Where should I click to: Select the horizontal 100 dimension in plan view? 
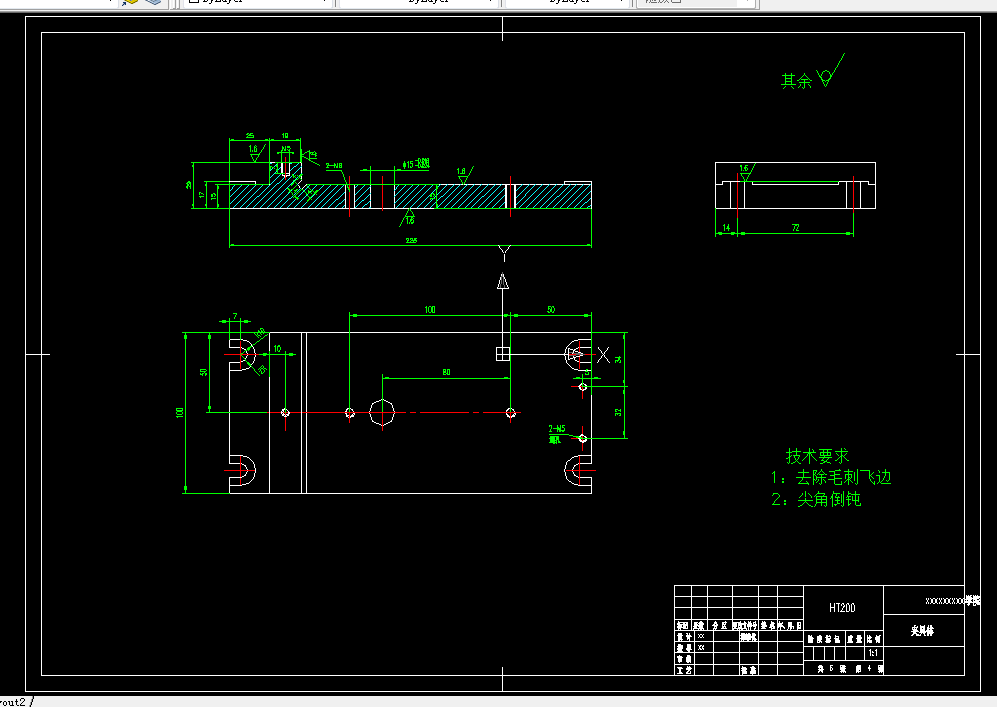430,310
